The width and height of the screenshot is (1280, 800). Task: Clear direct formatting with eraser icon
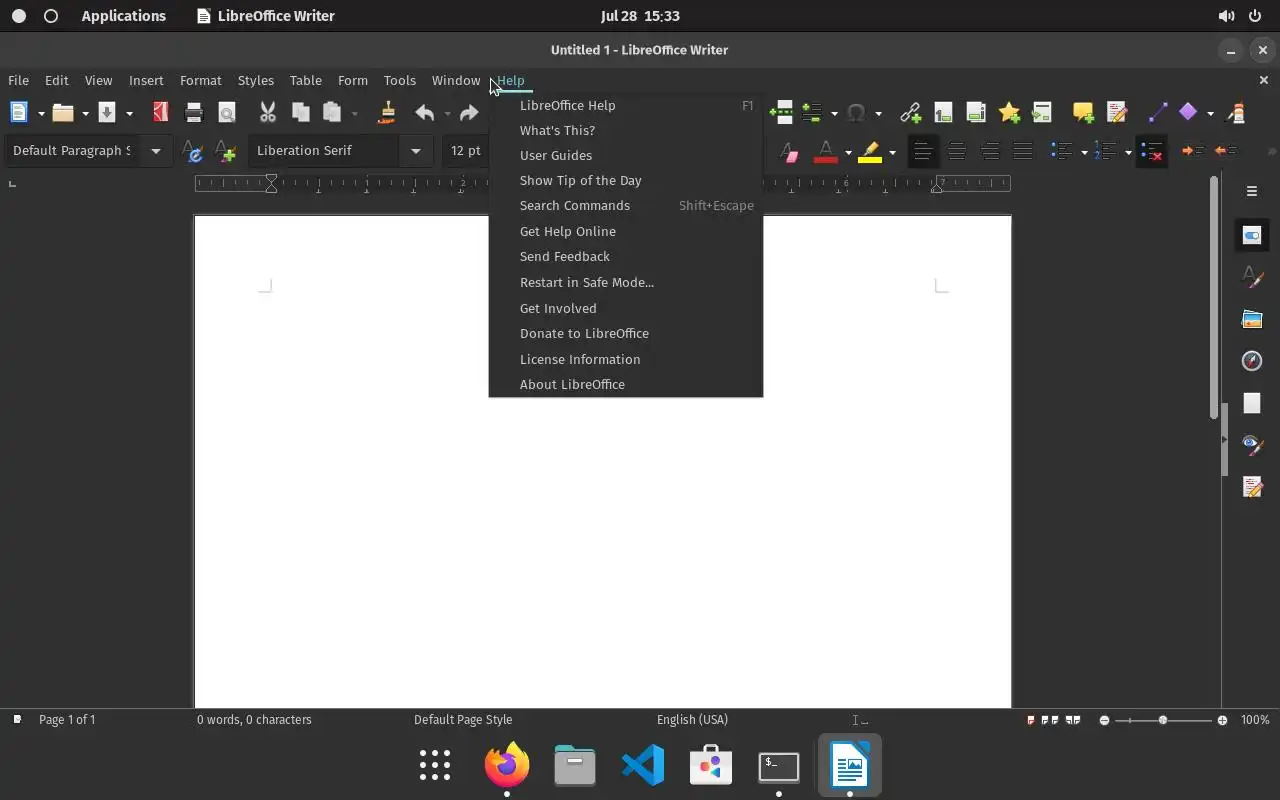pyautogui.click(x=790, y=152)
